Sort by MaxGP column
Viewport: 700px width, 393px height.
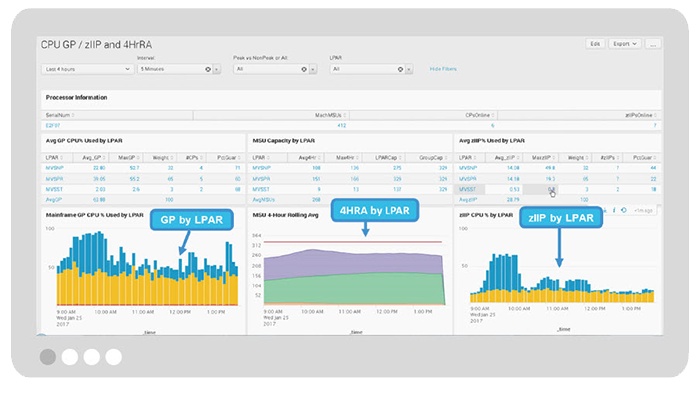coord(129,158)
